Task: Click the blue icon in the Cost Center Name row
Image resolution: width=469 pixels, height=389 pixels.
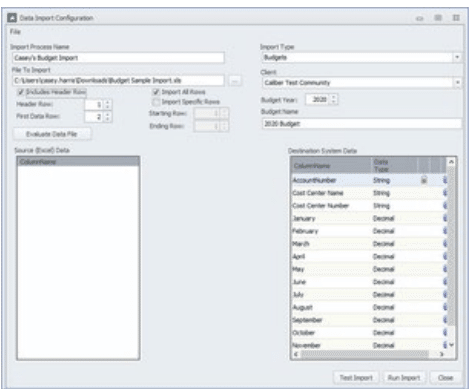Action: pyautogui.click(x=445, y=193)
